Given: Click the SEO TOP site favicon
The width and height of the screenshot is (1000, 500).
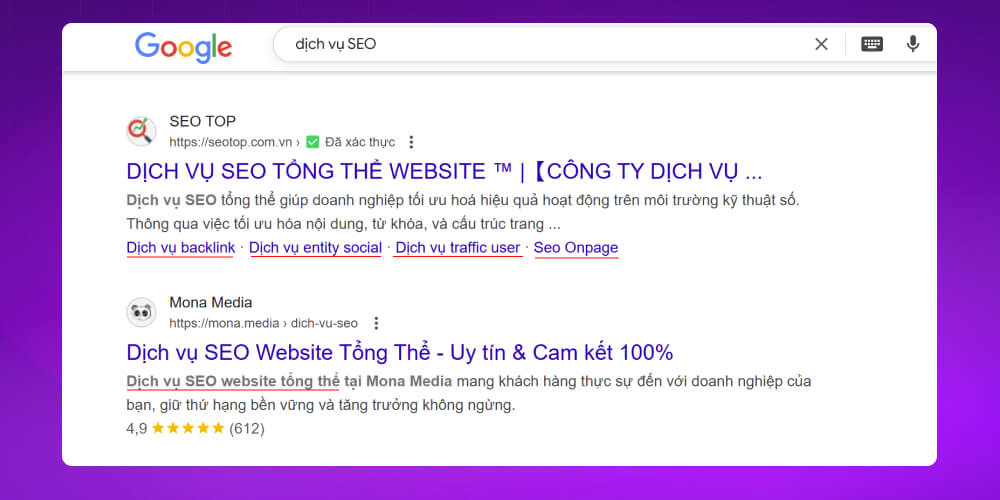Looking at the screenshot, I should (x=141, y=131).
